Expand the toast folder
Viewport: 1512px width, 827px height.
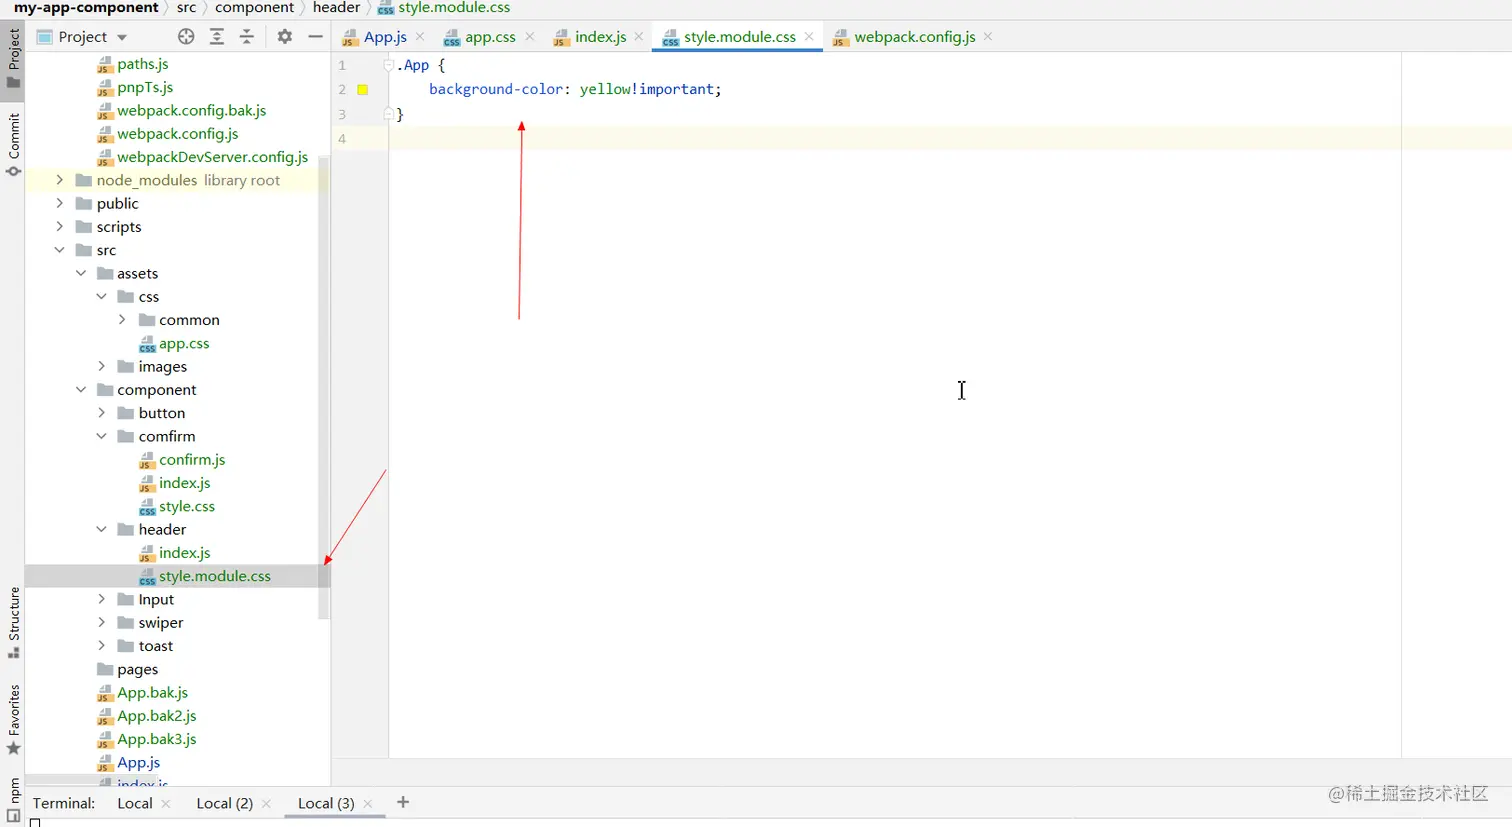(x=102, y=646)
